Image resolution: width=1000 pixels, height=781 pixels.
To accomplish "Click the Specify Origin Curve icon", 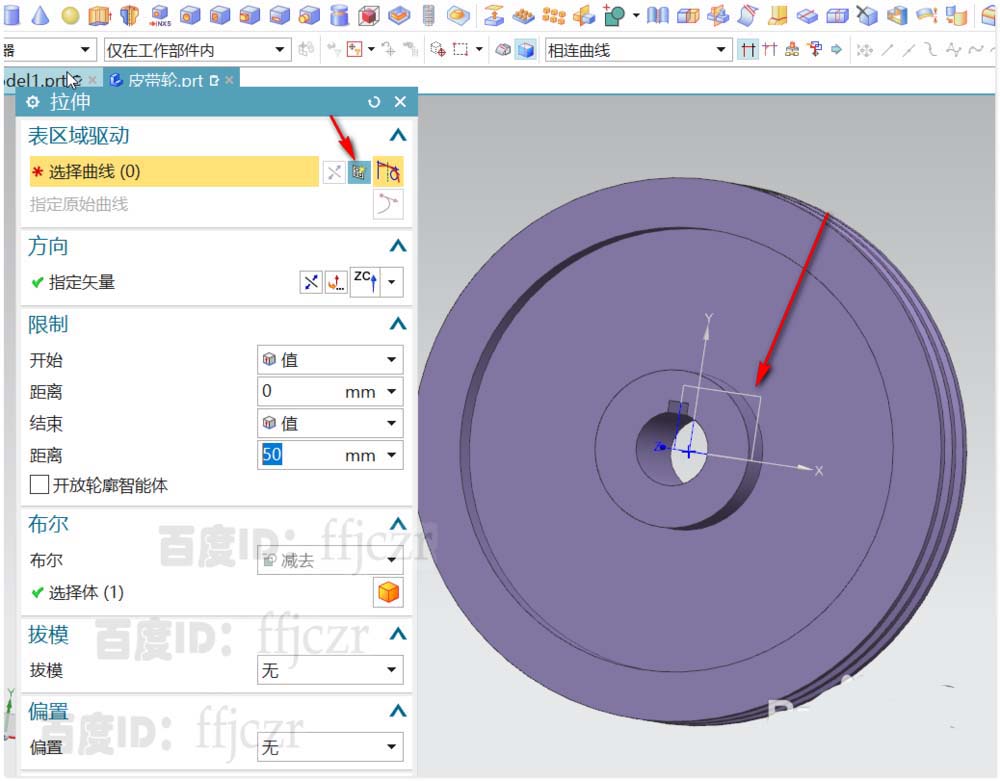I will click(x=388, y=204).
